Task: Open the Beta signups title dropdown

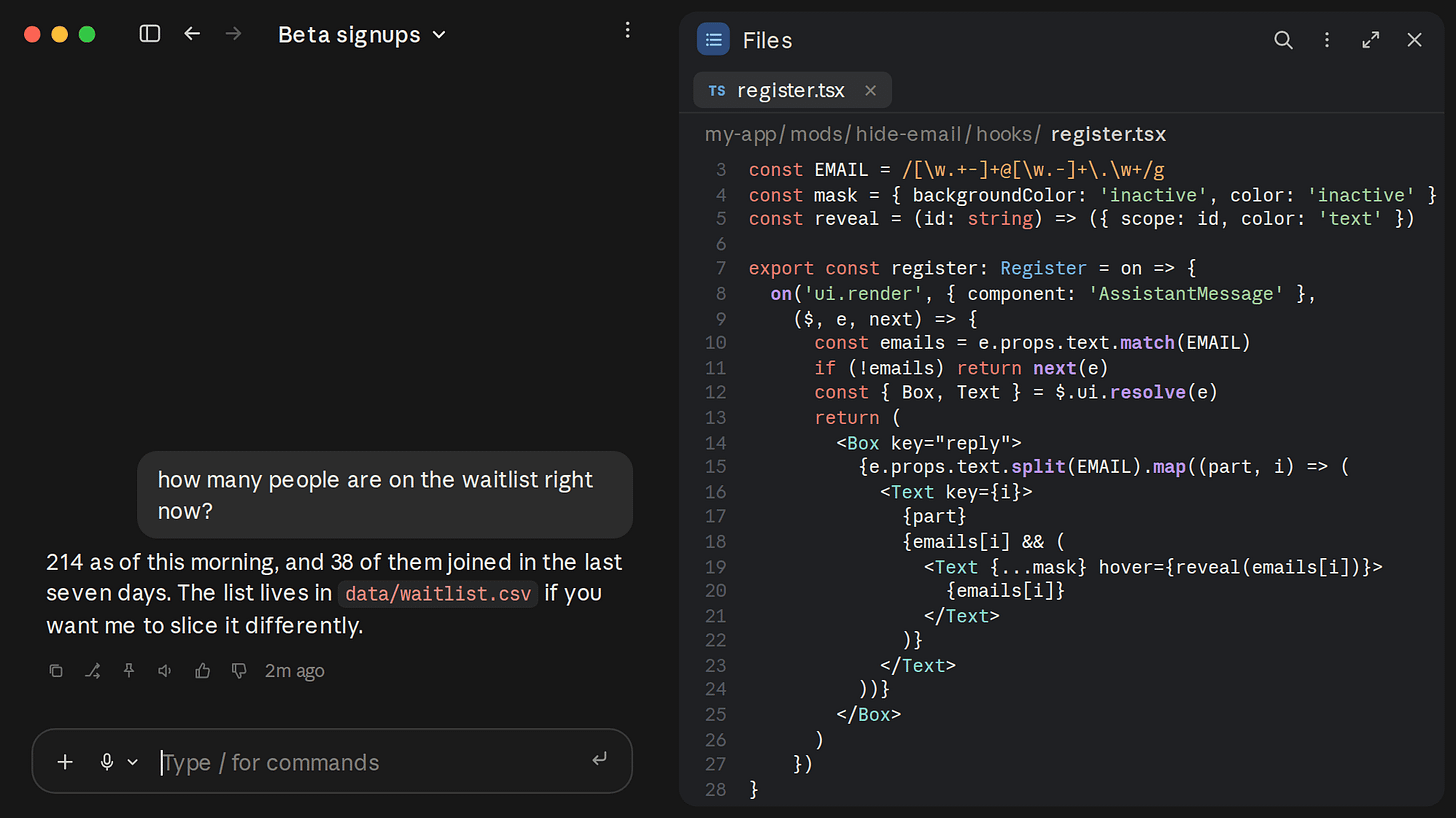Action: 361,34
